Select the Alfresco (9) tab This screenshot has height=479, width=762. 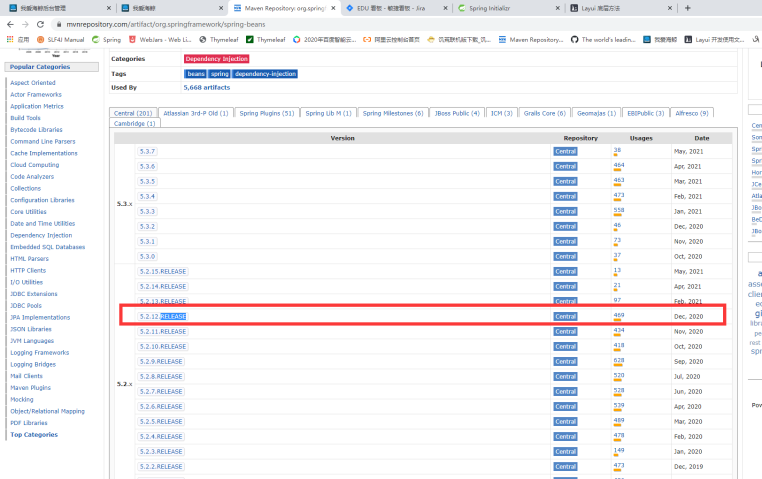coord(692,113)
